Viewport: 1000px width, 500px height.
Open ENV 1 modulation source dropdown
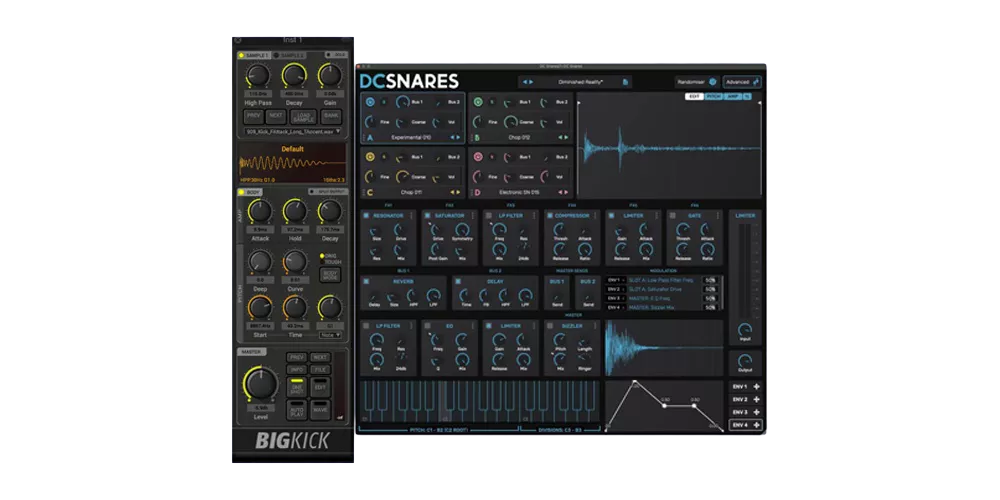point(614,280)
